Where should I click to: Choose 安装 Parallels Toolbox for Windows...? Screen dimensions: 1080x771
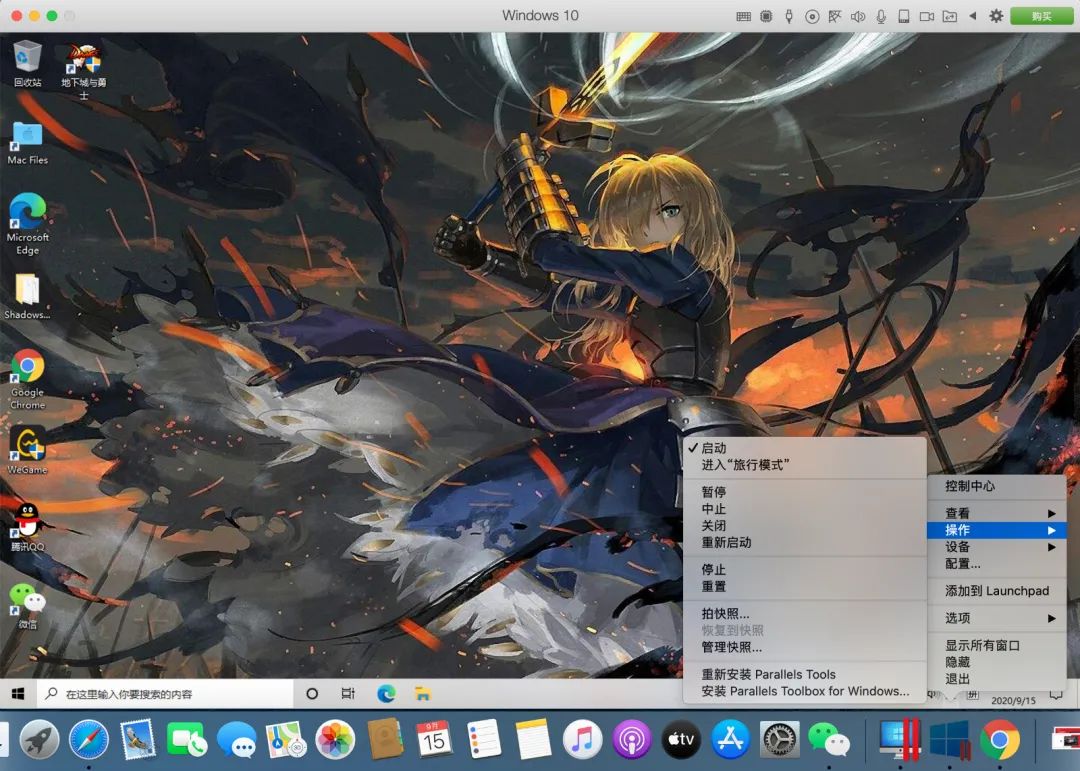[x=804, y=691]
